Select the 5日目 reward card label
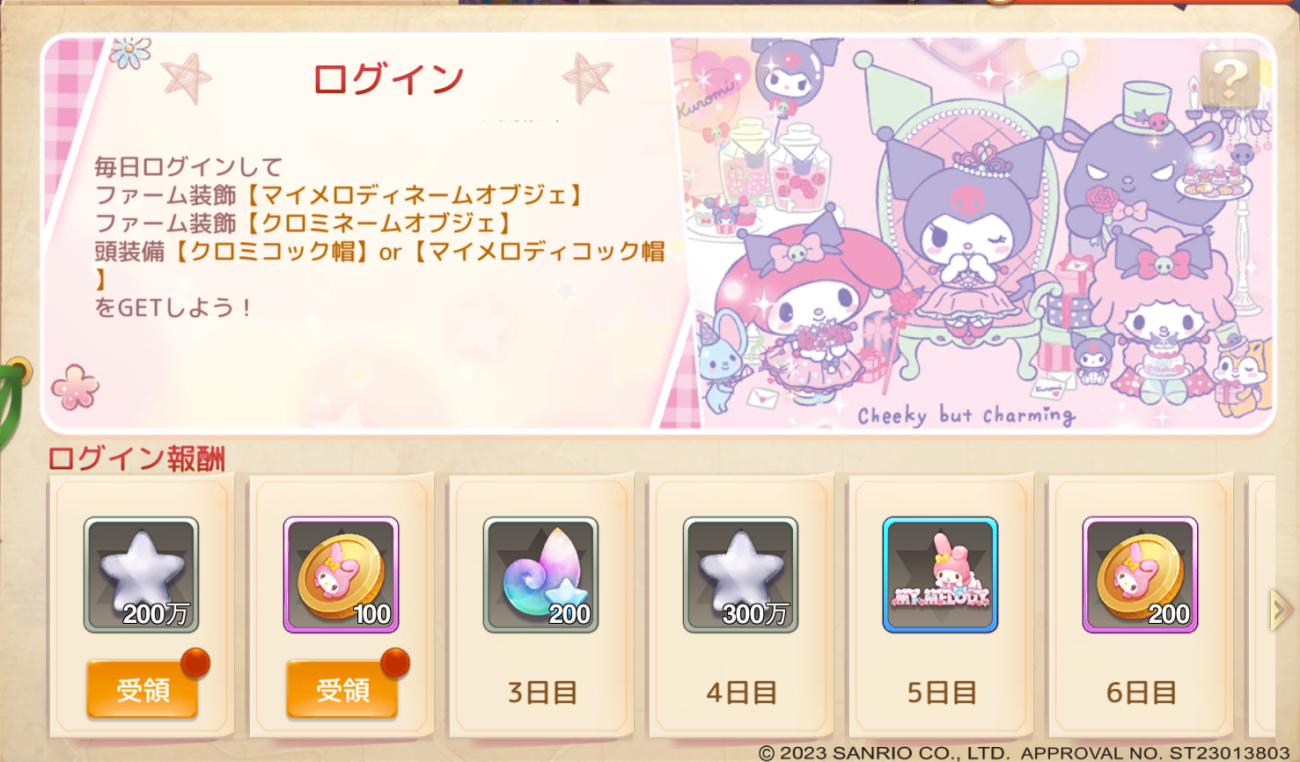 [x=941, y=691]
